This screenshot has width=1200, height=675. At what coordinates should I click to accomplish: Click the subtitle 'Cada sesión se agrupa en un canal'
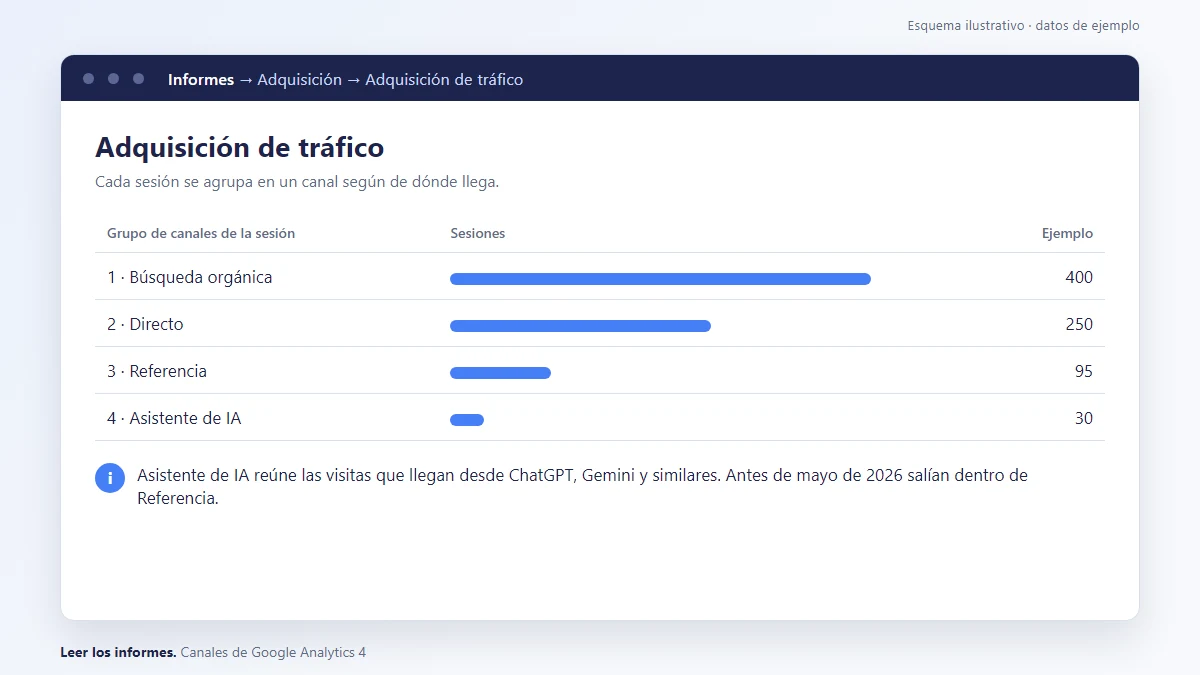pos(297,182)
